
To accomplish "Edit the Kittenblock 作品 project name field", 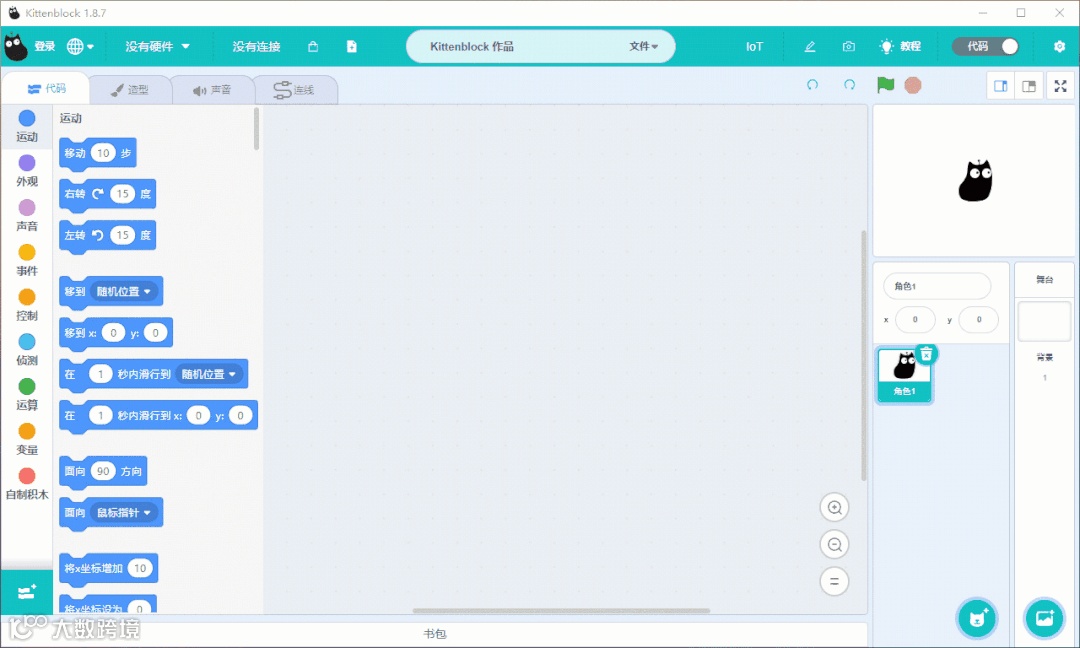I will click(x=472, y=46).
